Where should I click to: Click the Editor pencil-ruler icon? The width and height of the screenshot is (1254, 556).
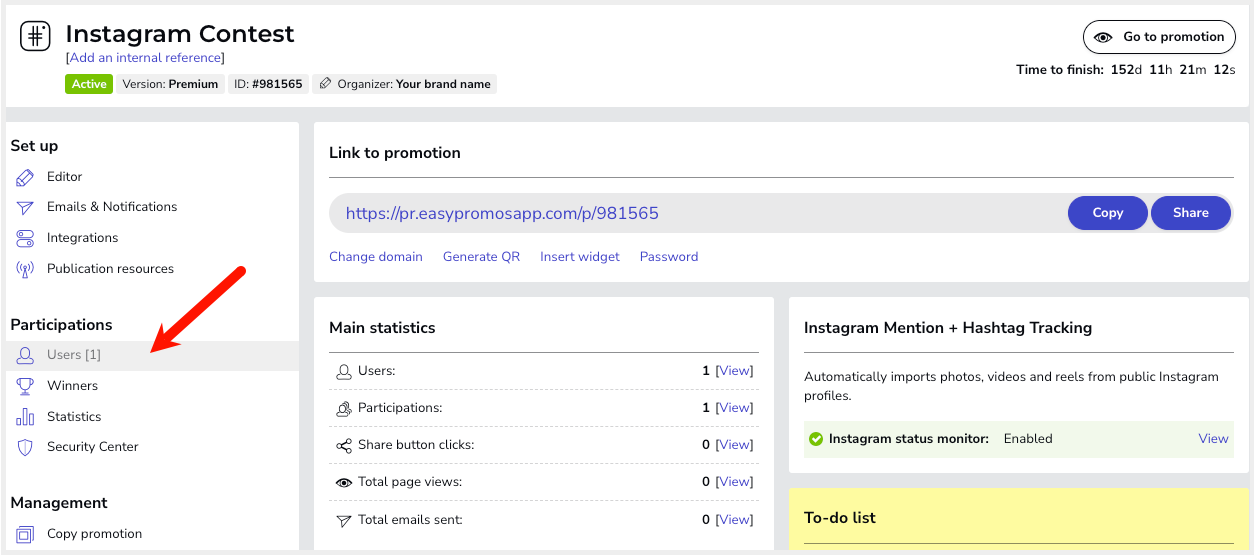(x=25, y=177)
